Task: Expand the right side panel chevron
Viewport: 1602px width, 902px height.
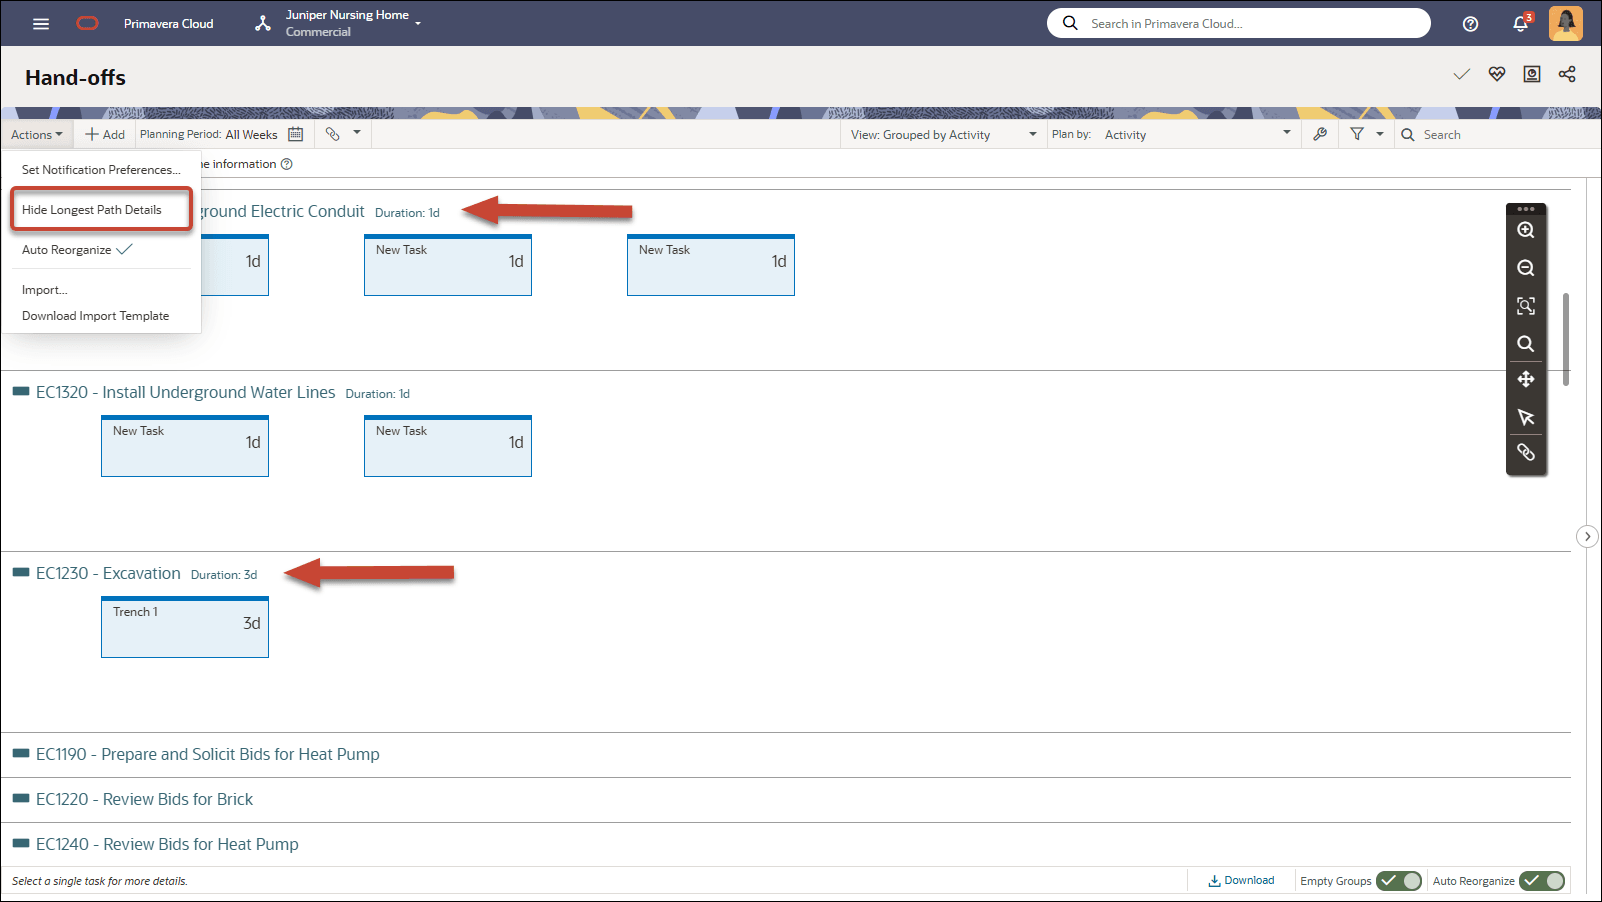Action: [1587, 537]
